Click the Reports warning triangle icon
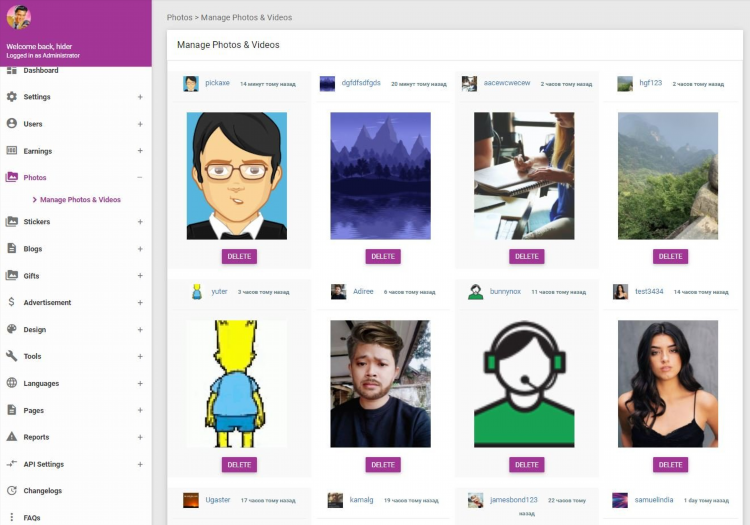Image resolution: width=750 pixels, height=525 pixels. pyautogui.click(x=11, y=437)
